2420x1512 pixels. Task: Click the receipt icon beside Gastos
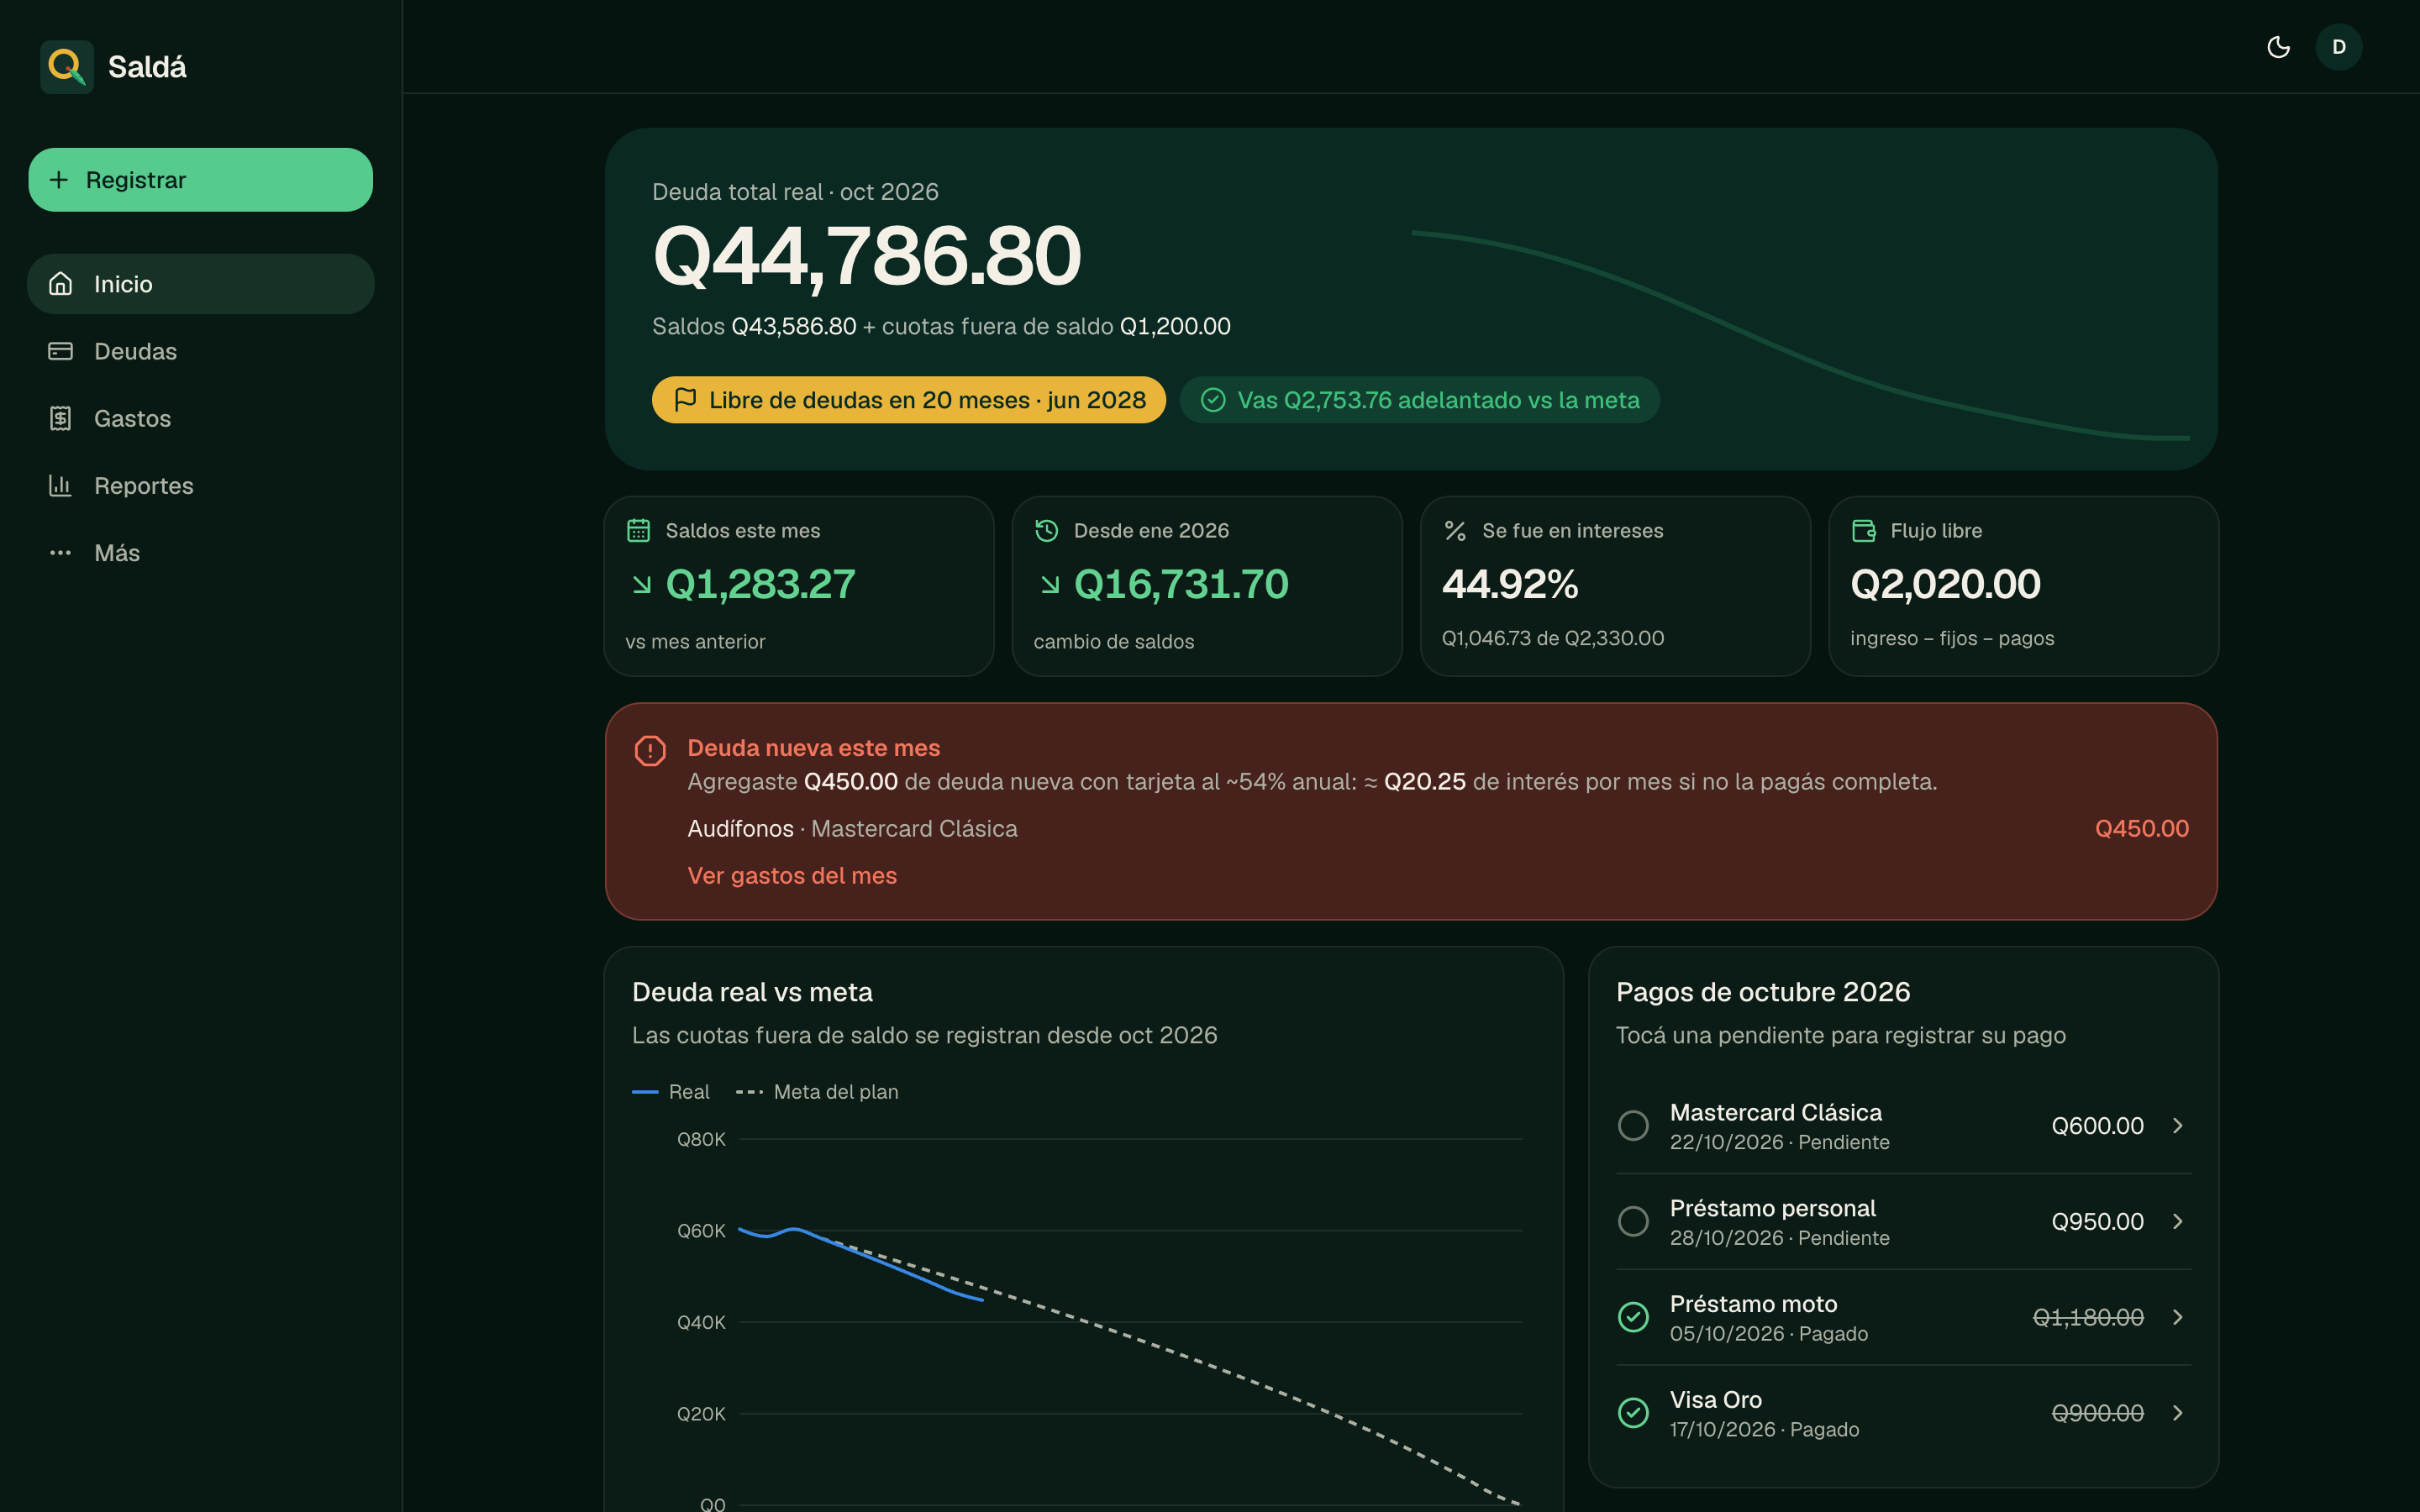[61, 418]
